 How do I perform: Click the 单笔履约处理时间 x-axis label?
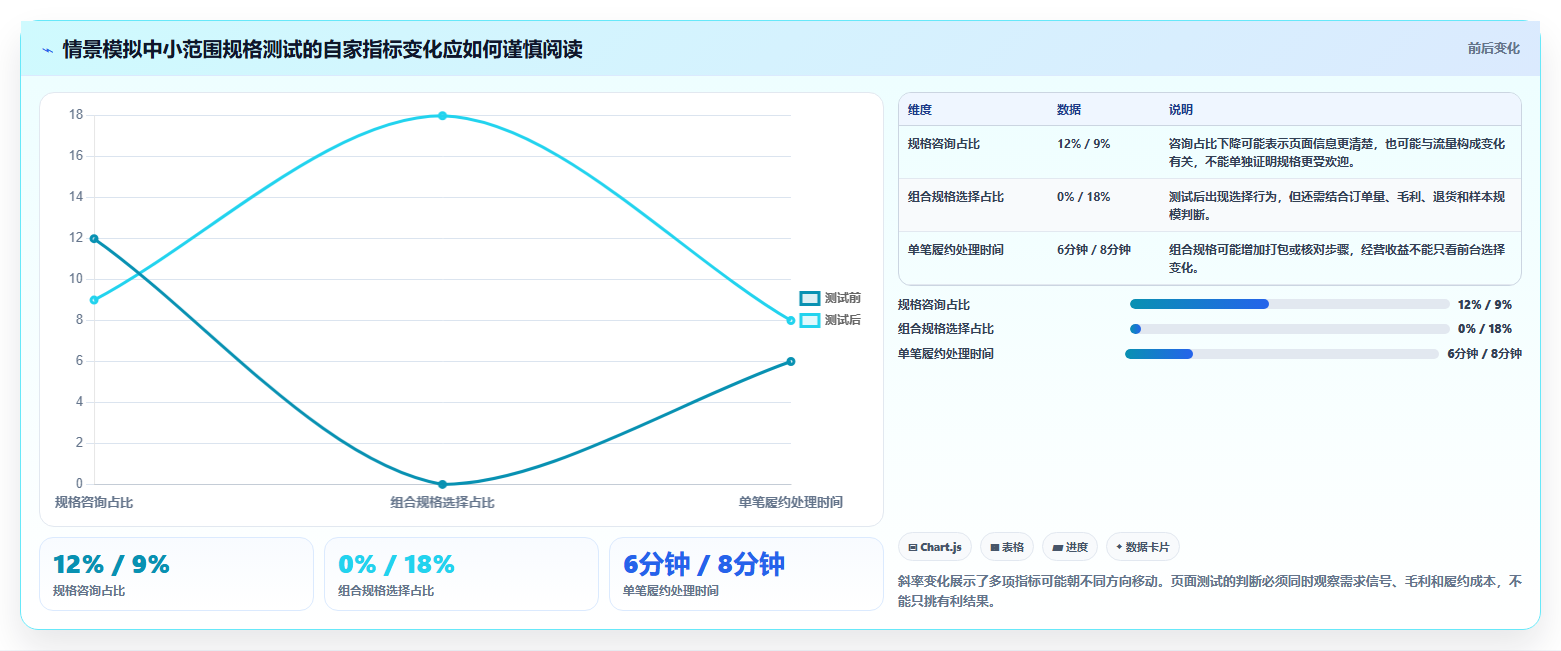coord(790,502)
